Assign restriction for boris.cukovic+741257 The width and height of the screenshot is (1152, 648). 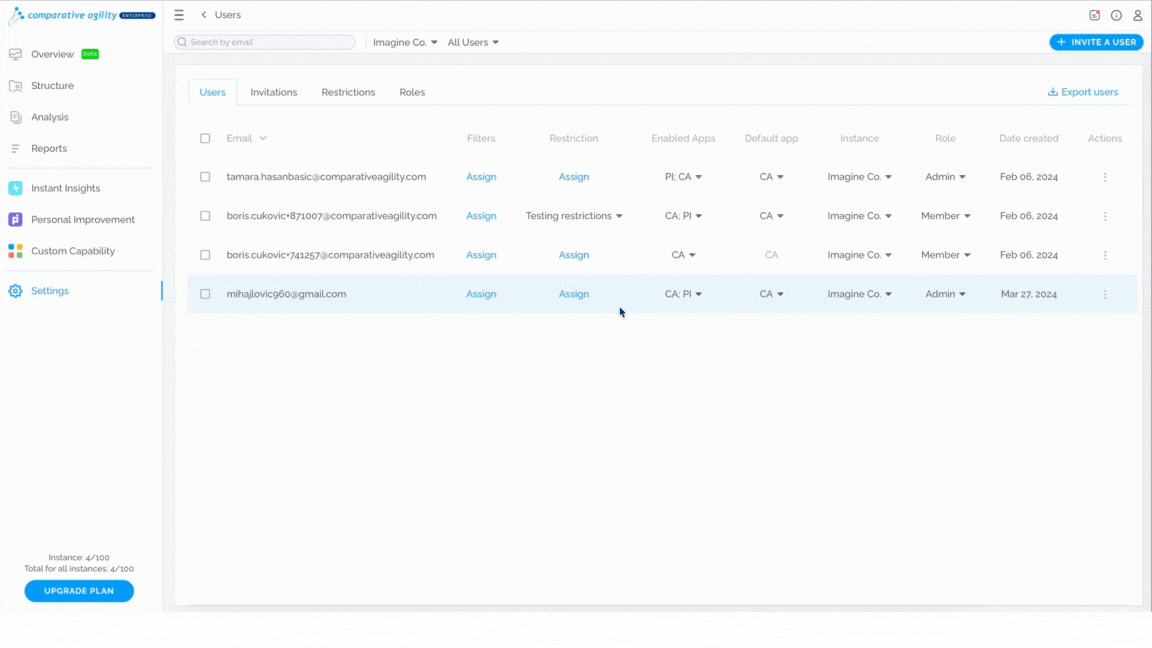pyautogui.click(x=574, y=255)
